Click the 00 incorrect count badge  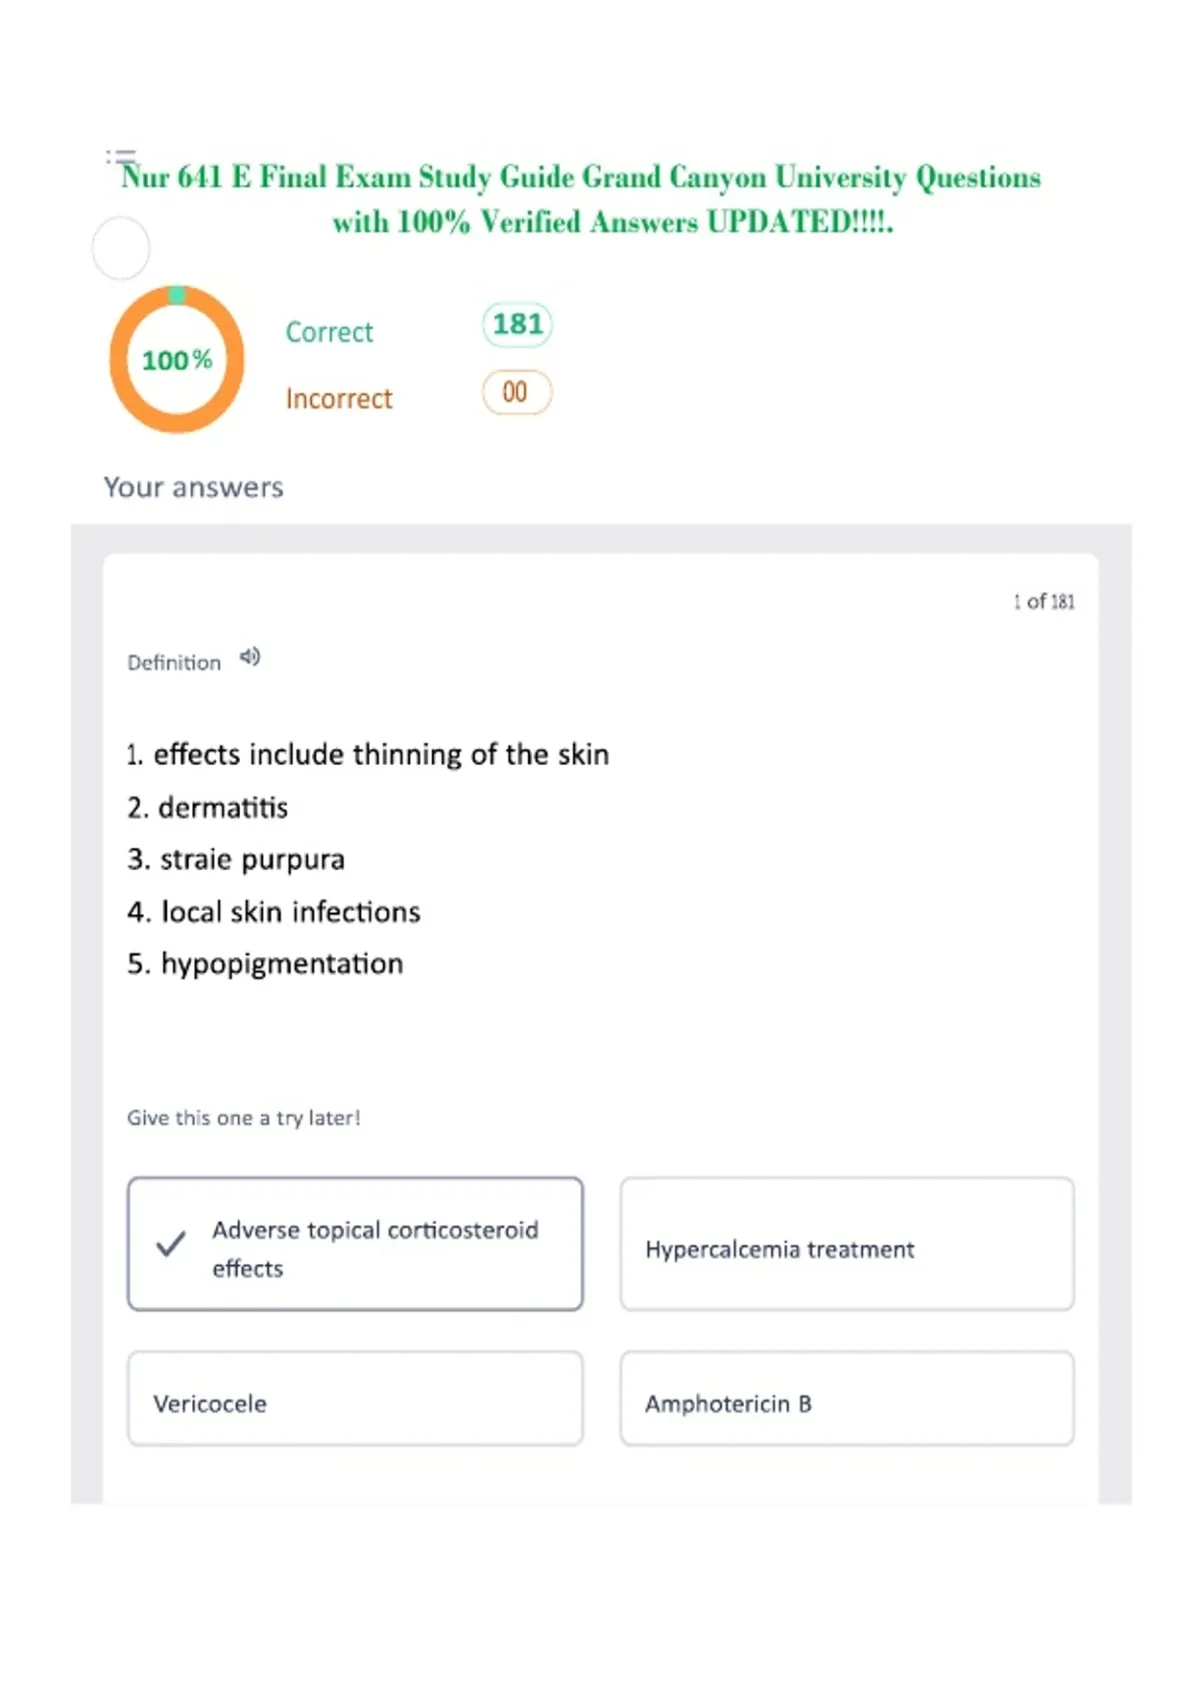pos(517,392)
